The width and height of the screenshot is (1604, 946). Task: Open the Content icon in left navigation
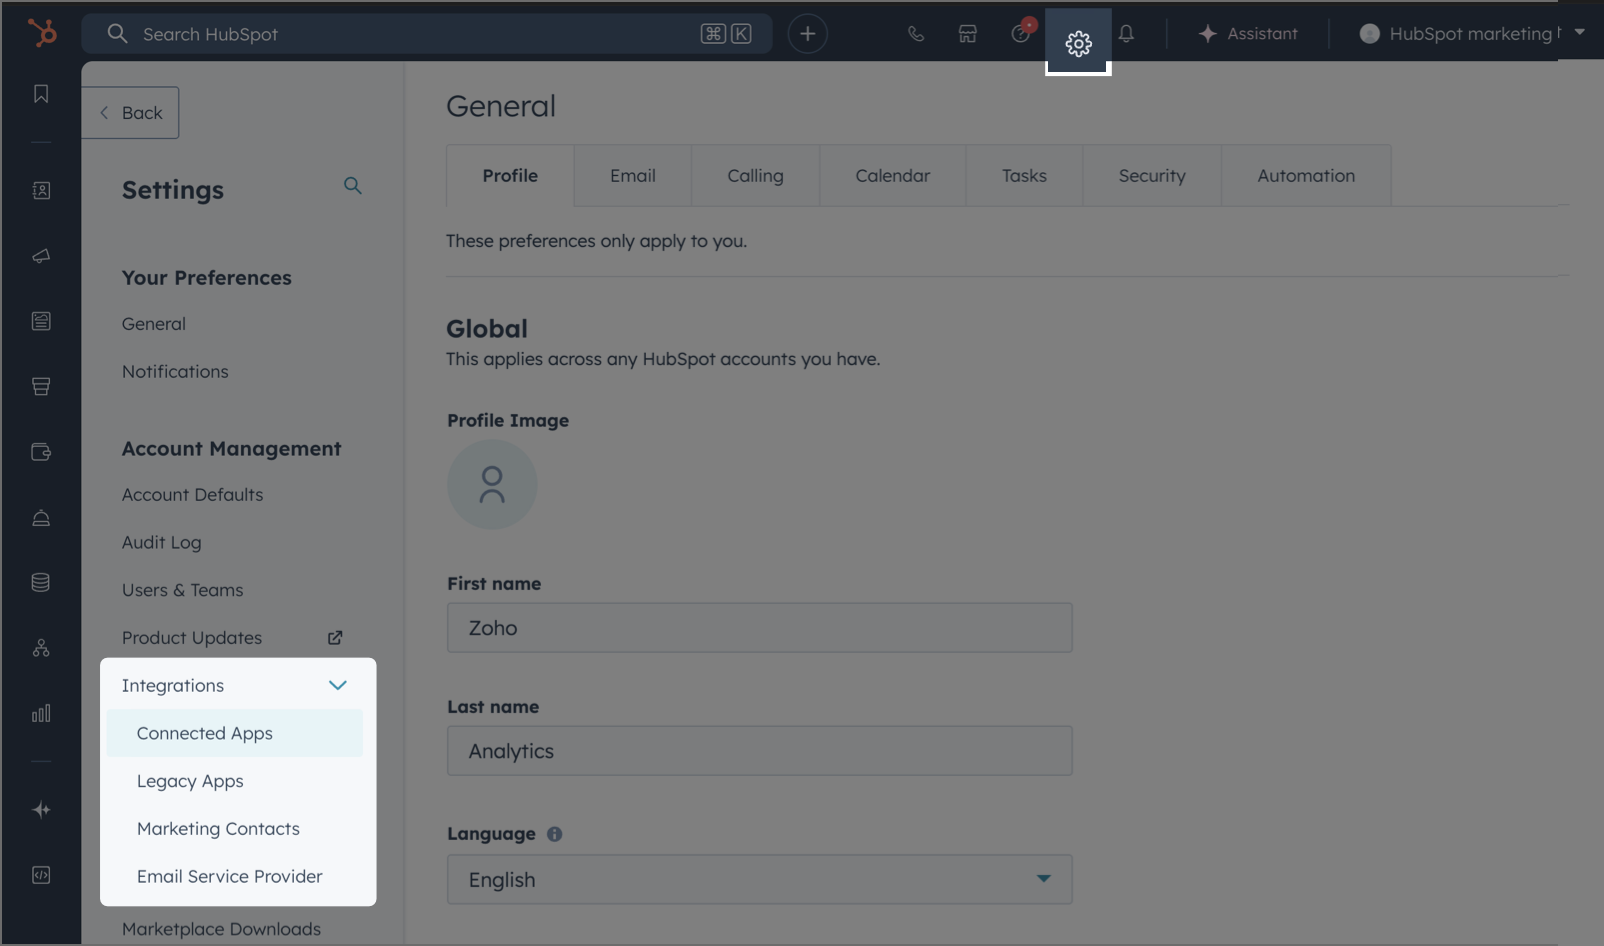pos(41,321)
